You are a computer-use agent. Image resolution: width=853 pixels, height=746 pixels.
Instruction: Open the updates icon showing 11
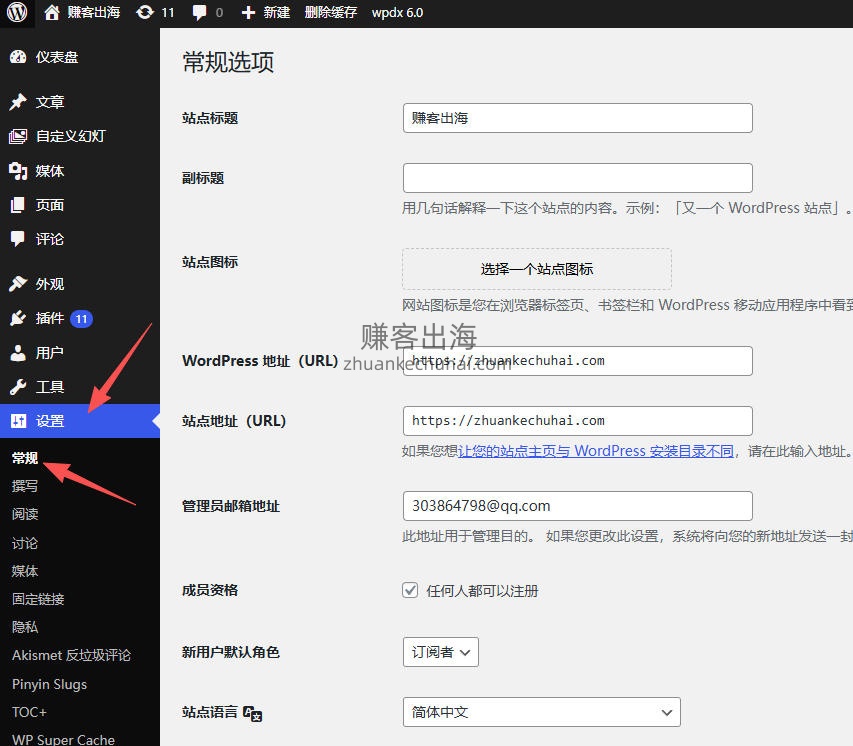[x=145, y=13]
